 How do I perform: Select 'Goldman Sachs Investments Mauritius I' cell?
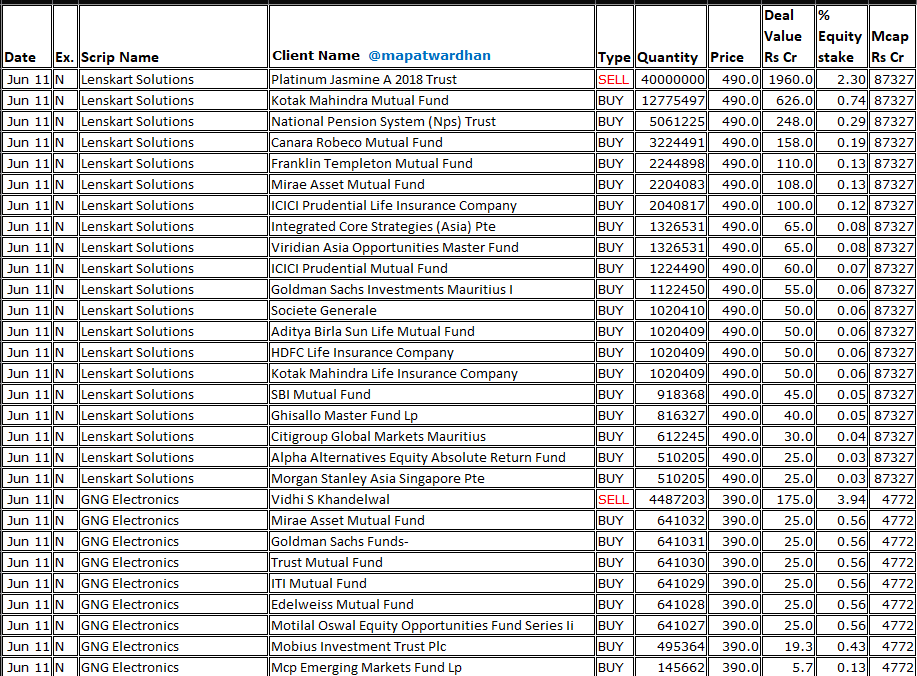click(432, 290)
